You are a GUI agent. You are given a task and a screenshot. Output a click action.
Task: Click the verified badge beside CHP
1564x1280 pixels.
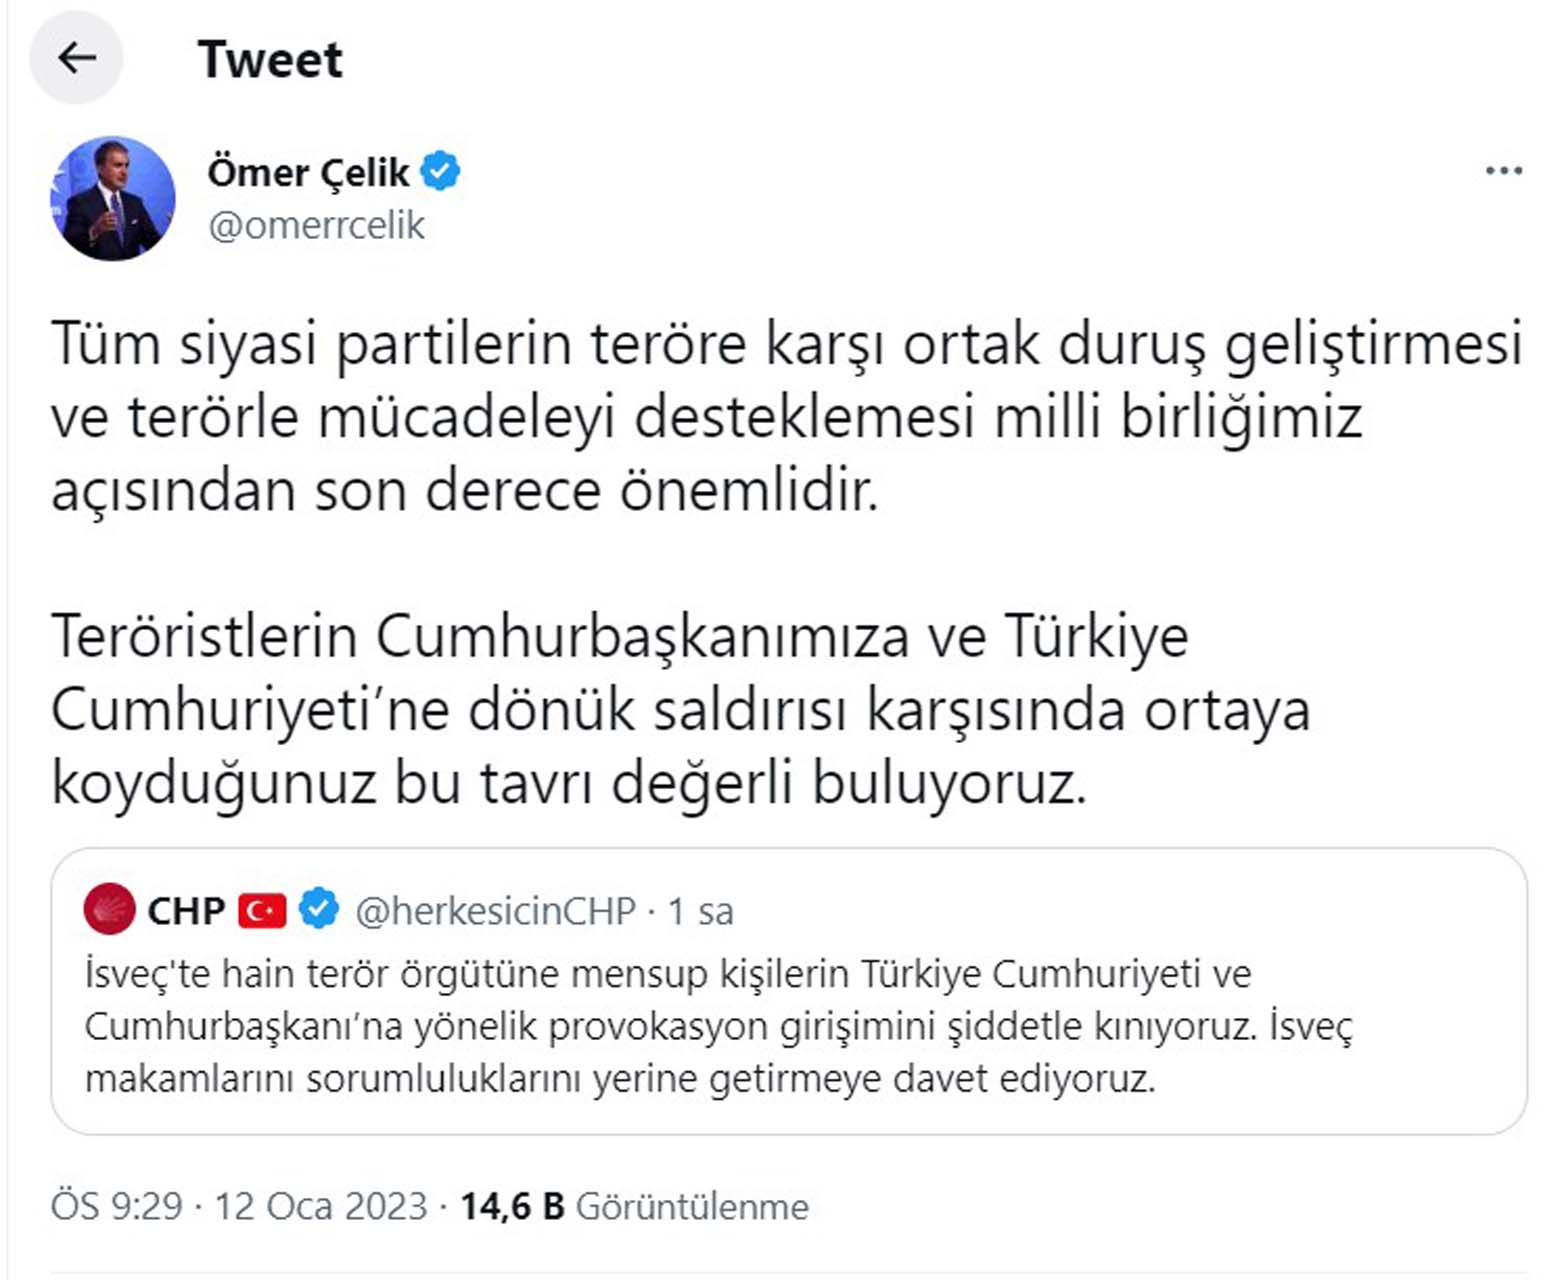(x=318, y=908)
